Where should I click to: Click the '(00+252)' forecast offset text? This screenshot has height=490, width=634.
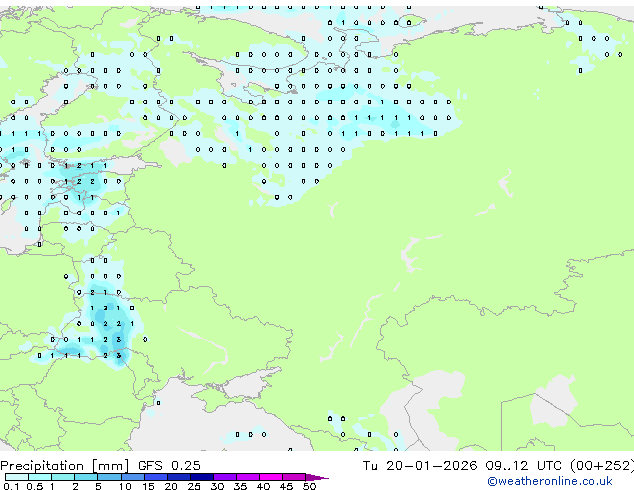click(602, 466)
